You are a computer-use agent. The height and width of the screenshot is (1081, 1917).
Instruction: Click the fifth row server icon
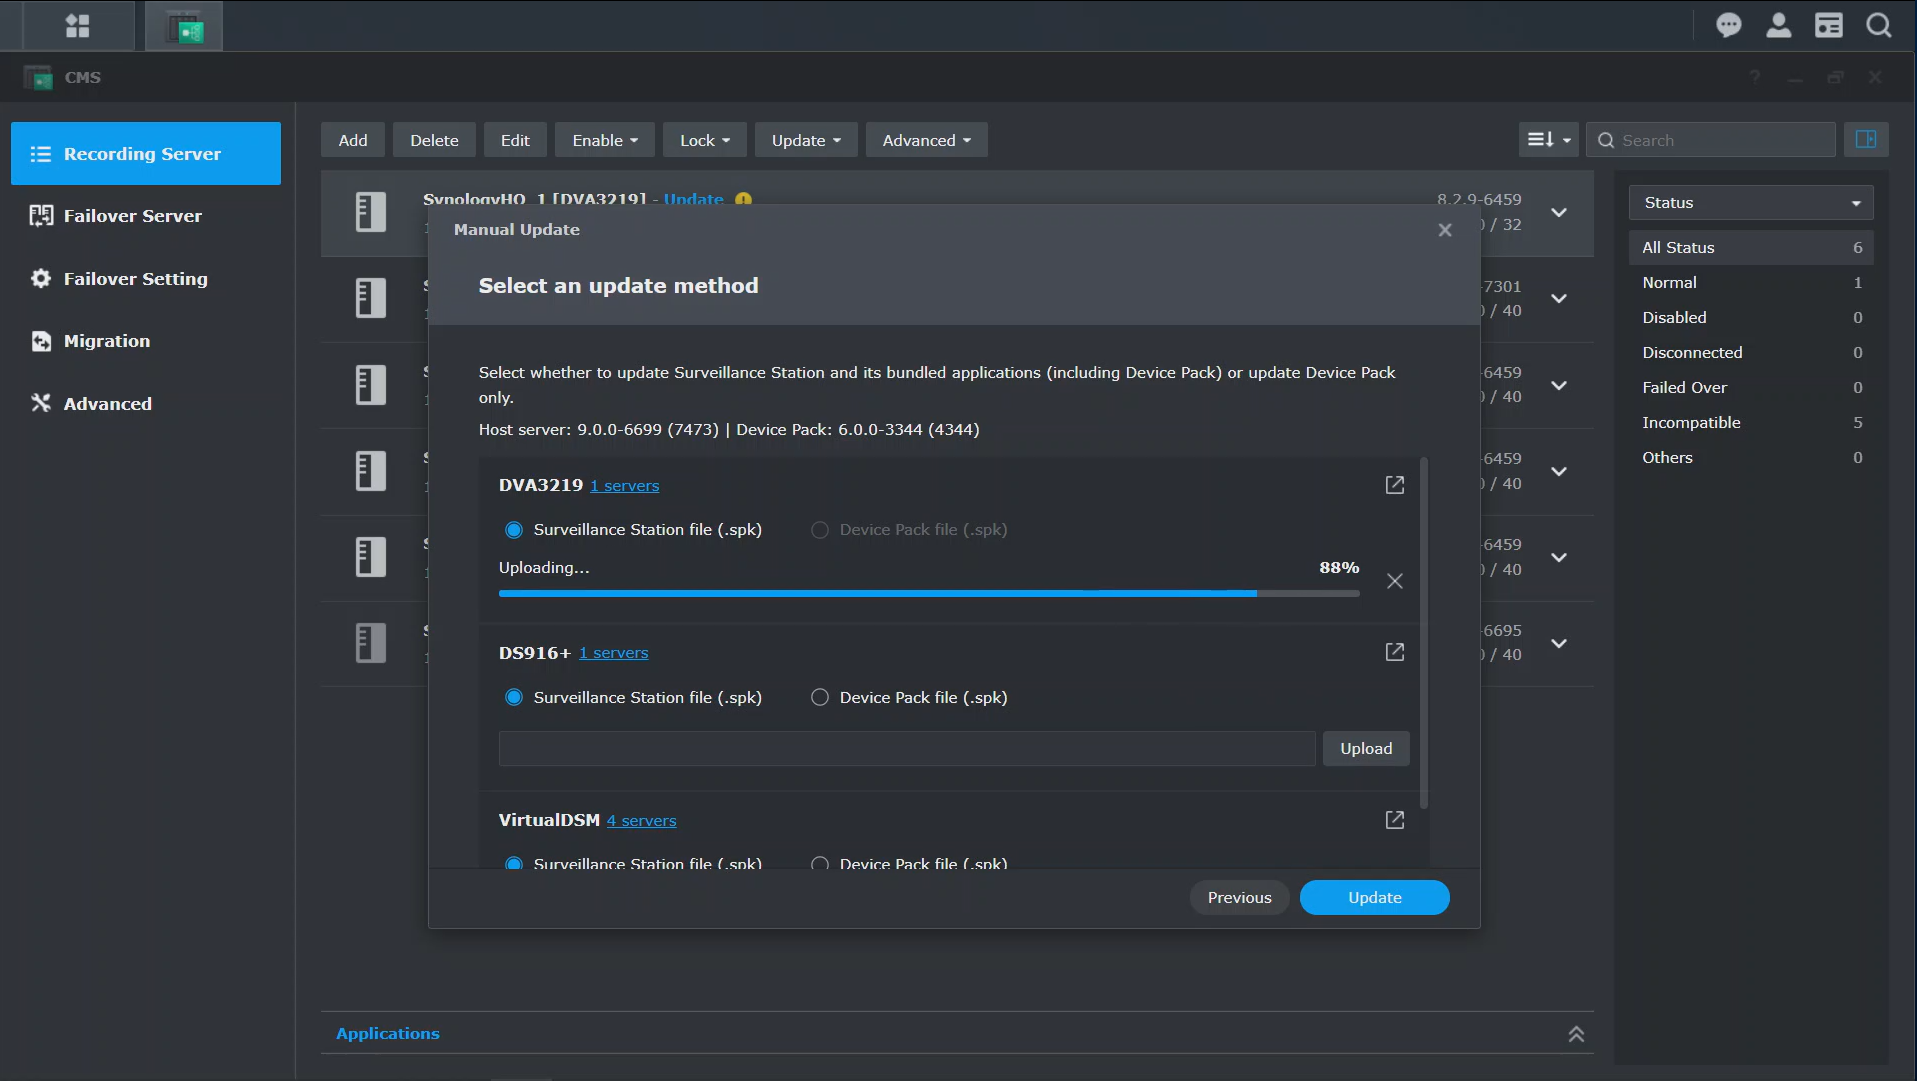point(371,556)
